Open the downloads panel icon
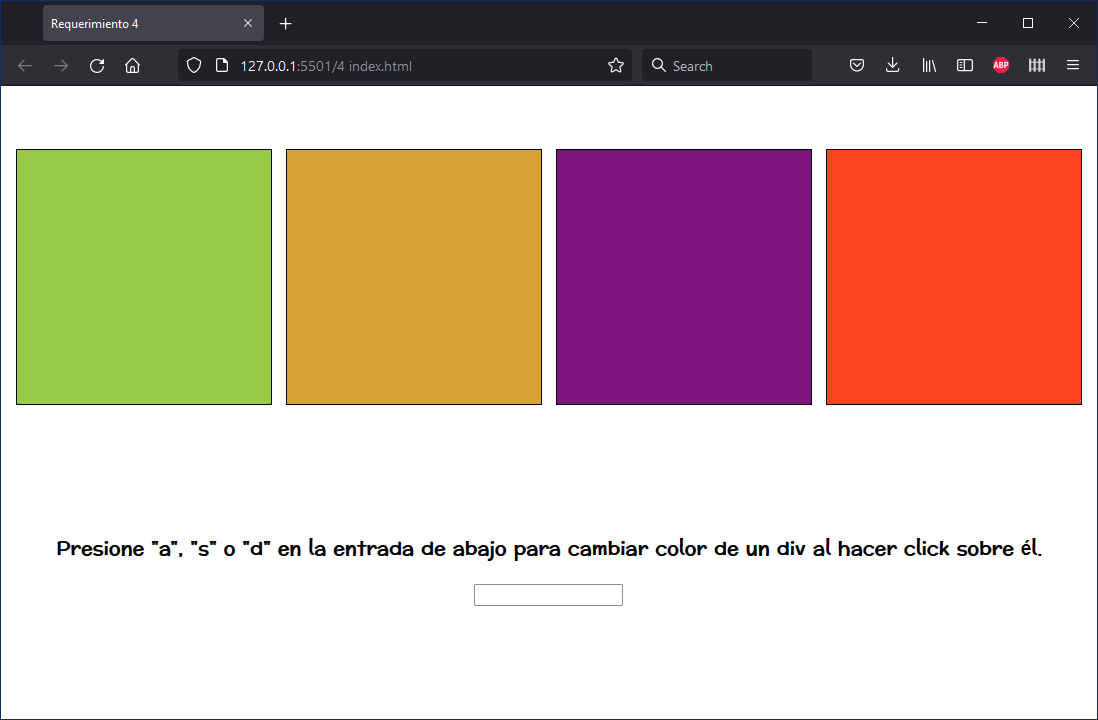 [x=892, y=65]
